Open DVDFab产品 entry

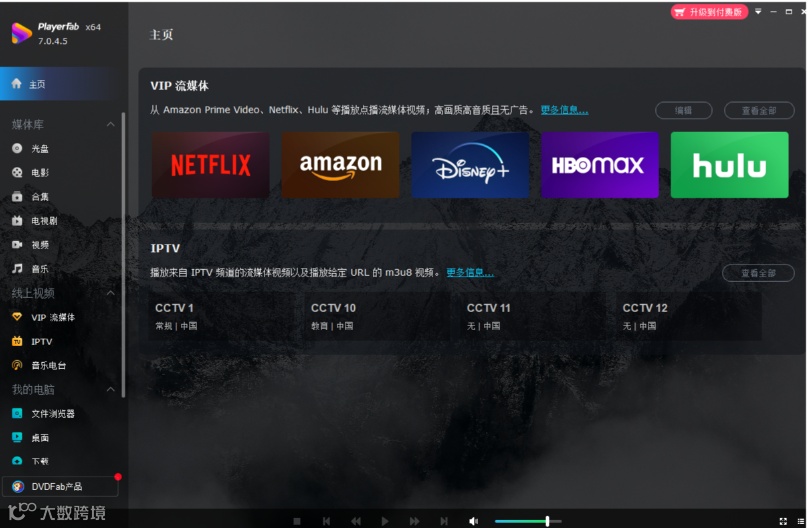click(x=60, y=486)
